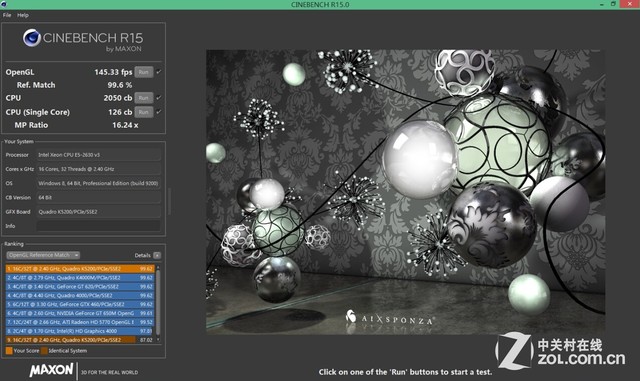Screen dimensions: 640x381
Task: Toggle the OpenGL test checkmark
Action: (159, 72)
